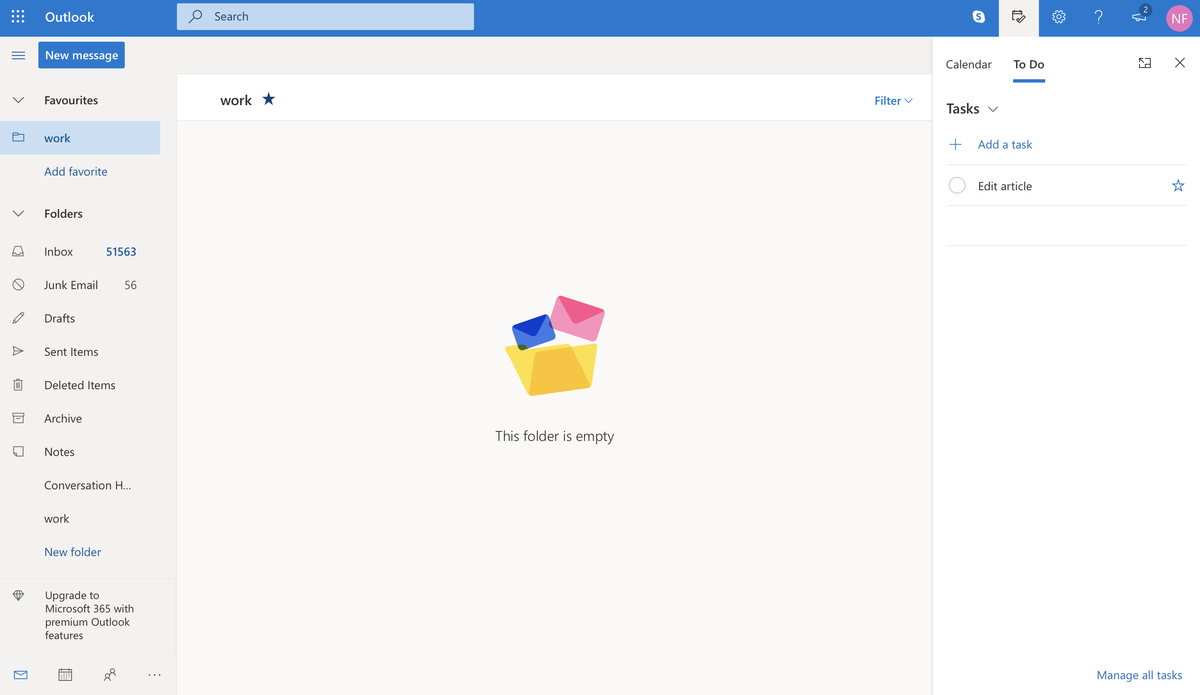Image resolution: width=1200 pixels, height=695 pixels.
Task: Click the New message button
Action: [x=81, y=55]
